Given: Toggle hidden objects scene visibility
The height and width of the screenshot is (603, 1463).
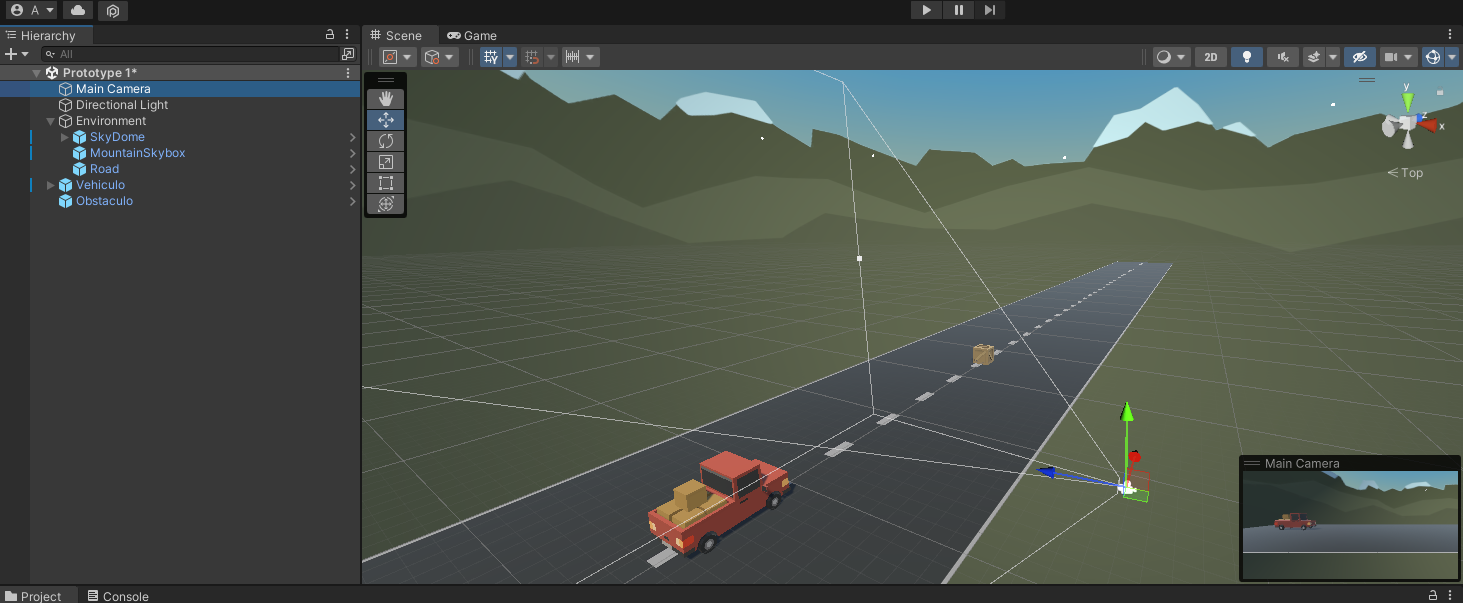Looking at the screenshot, I should pos(1357,57).
